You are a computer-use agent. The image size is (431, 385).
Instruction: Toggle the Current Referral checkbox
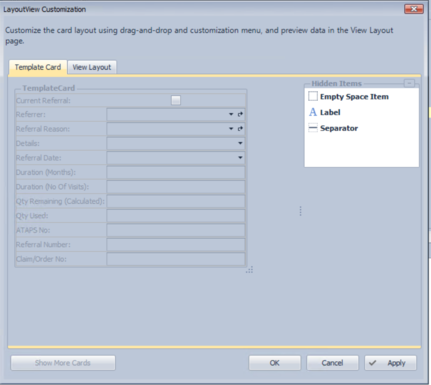point(176,100)
